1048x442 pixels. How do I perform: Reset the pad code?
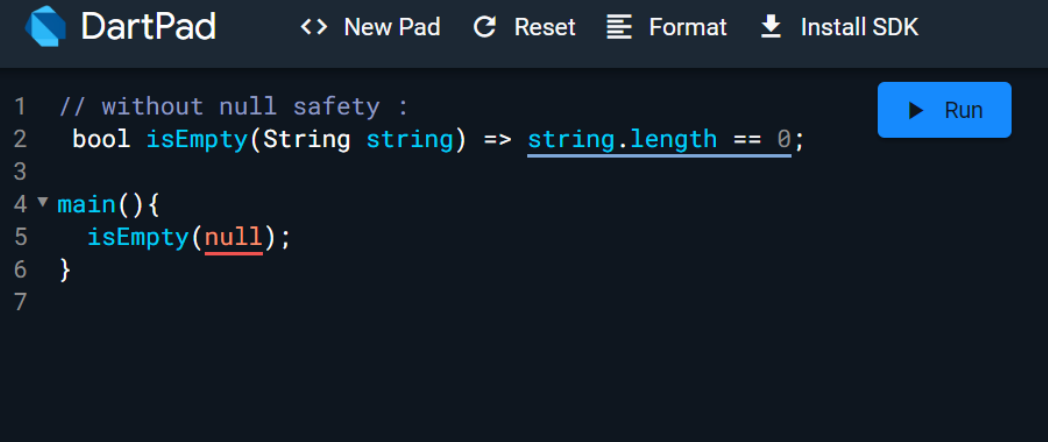(x=525, y=27)
